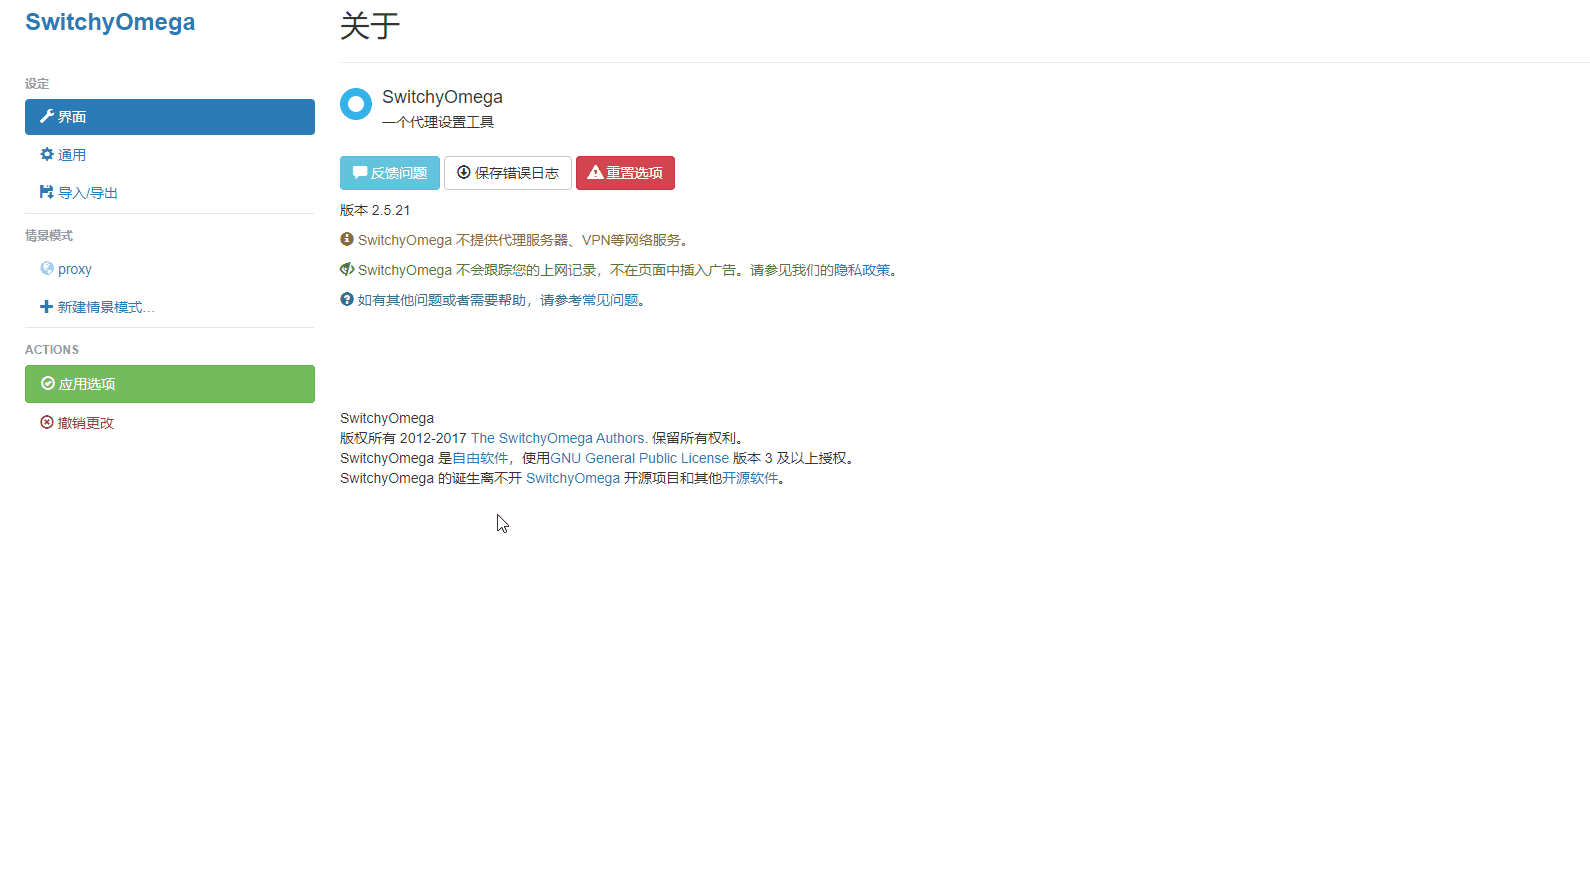The width and height of the screenshot is (1590, 879).
Task: Open the 开源软件 link
Action: tap(750, 478)
